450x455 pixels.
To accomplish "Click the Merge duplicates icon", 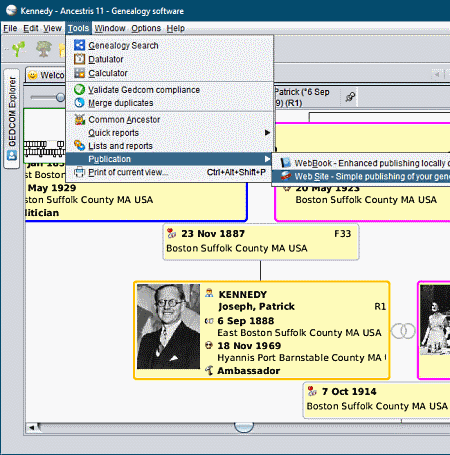I will click(79, 103).
